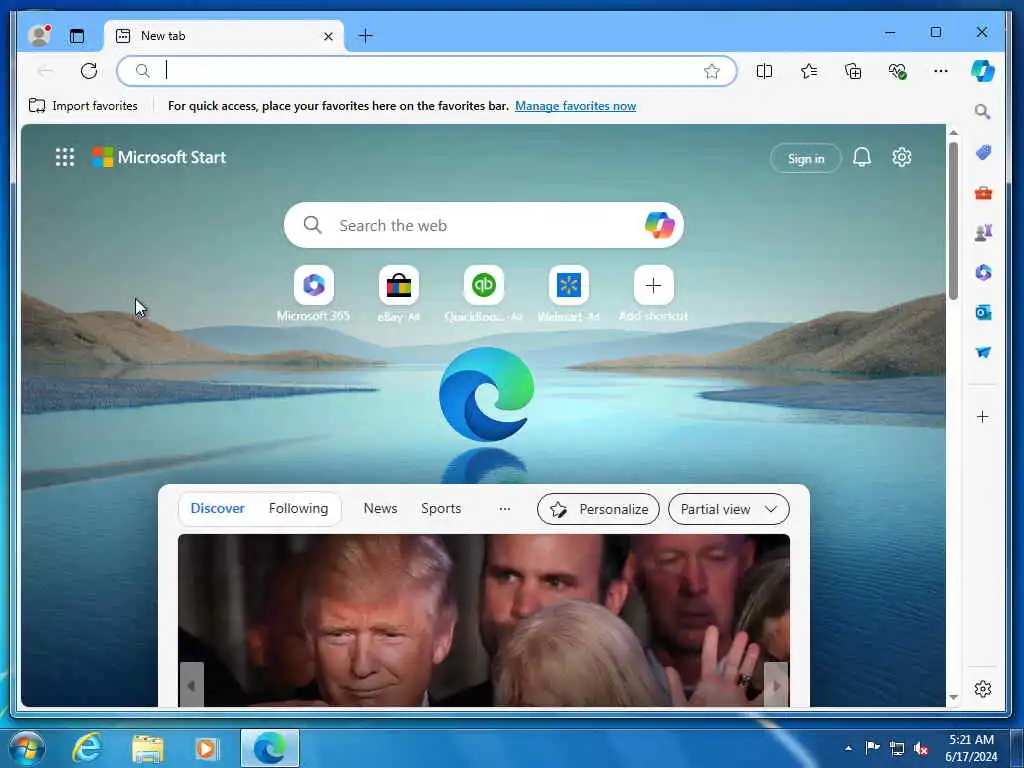Open a new tab with plus button
The image size is (1024, 768).
click(366, 36)
